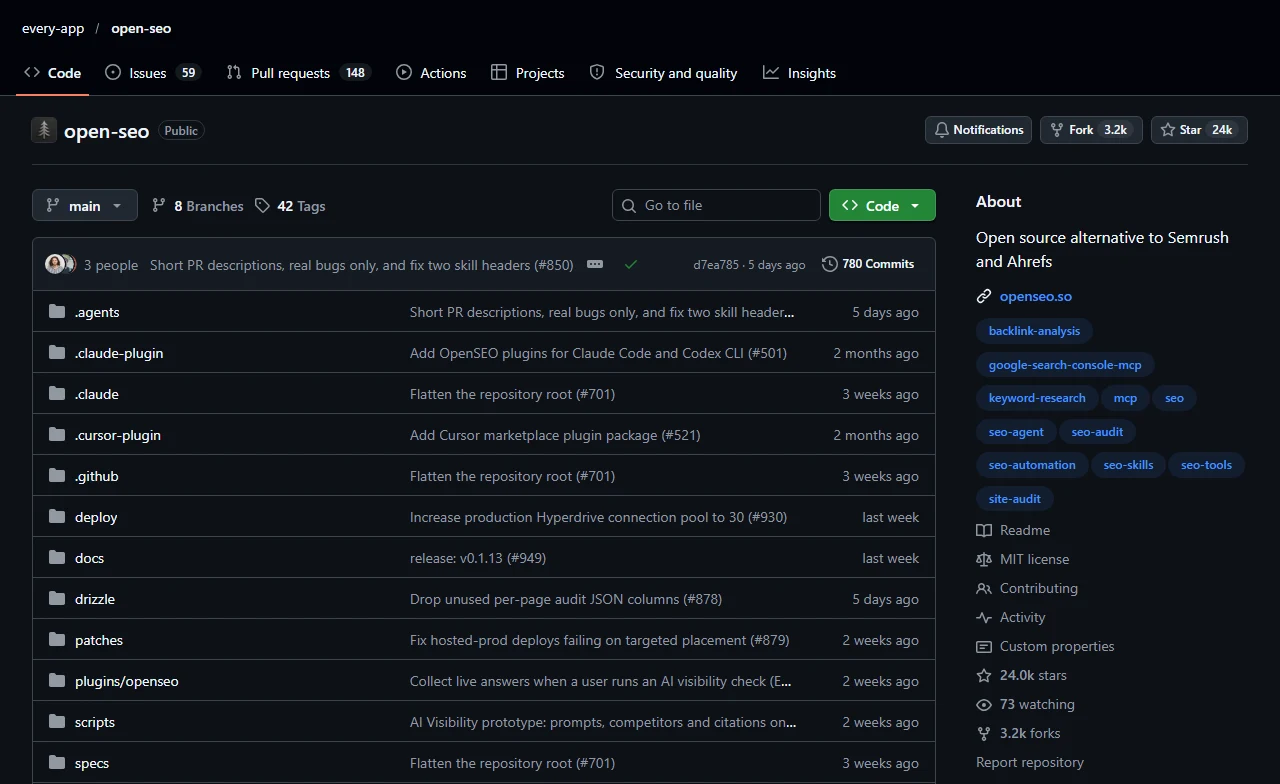Open the 42 Tags link
1280x784 pixels.
pos(290,206)
